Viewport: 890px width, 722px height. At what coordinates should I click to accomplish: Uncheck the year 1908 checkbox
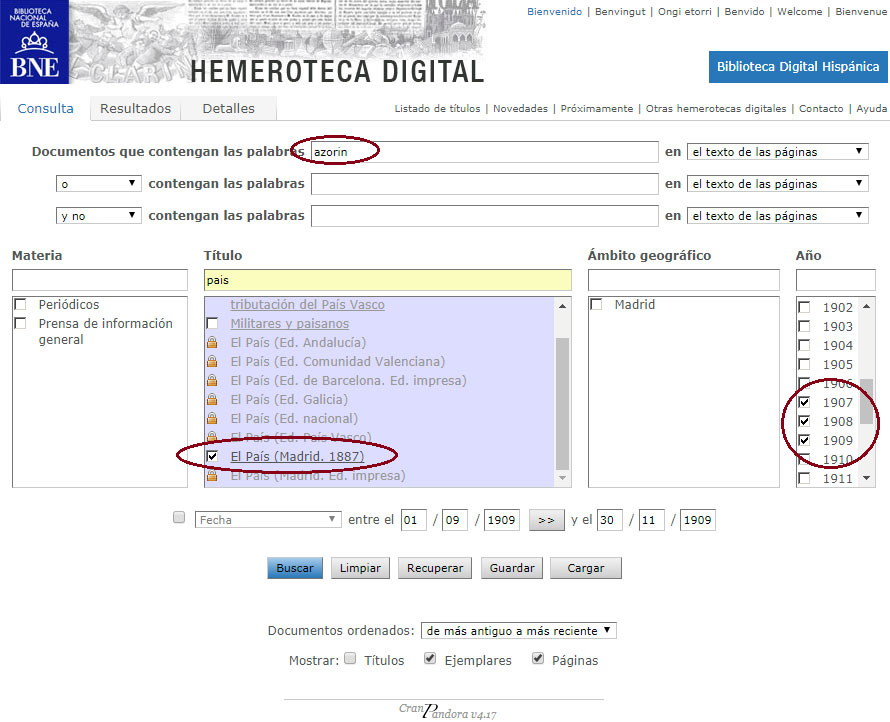pos(804,421)
